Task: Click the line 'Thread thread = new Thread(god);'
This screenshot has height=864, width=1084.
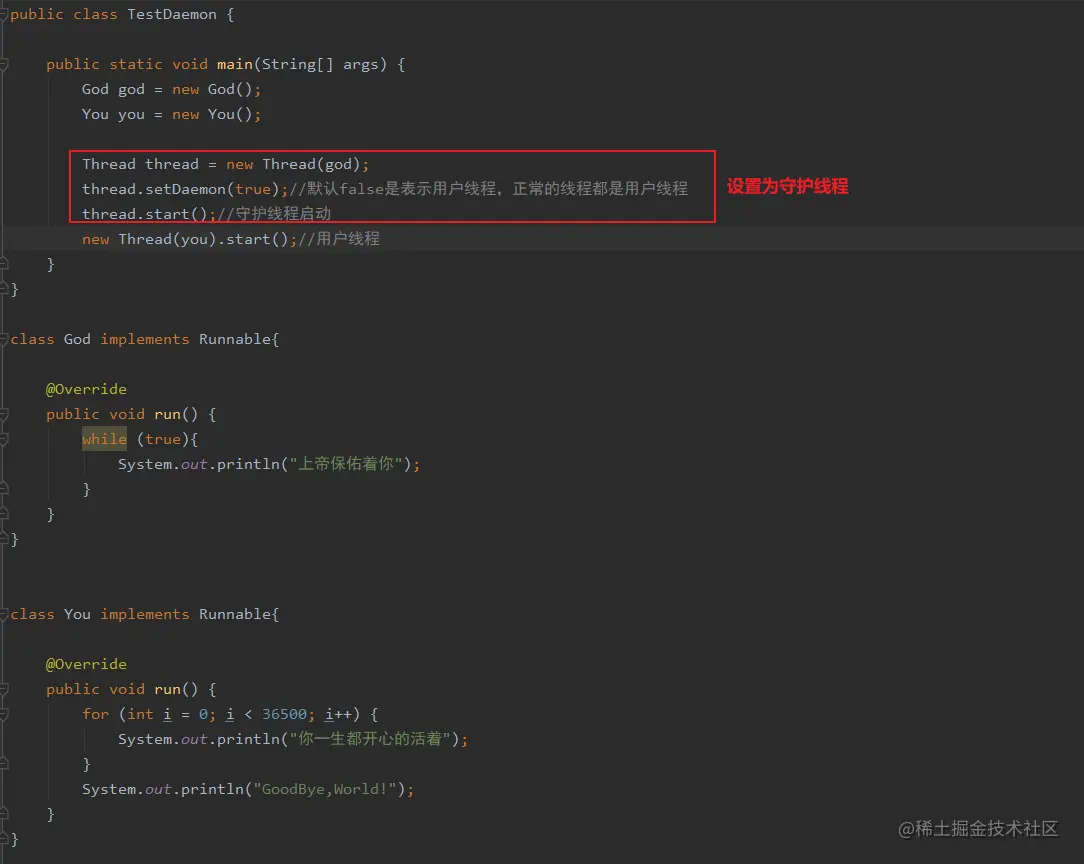Action: click(225, 164)
